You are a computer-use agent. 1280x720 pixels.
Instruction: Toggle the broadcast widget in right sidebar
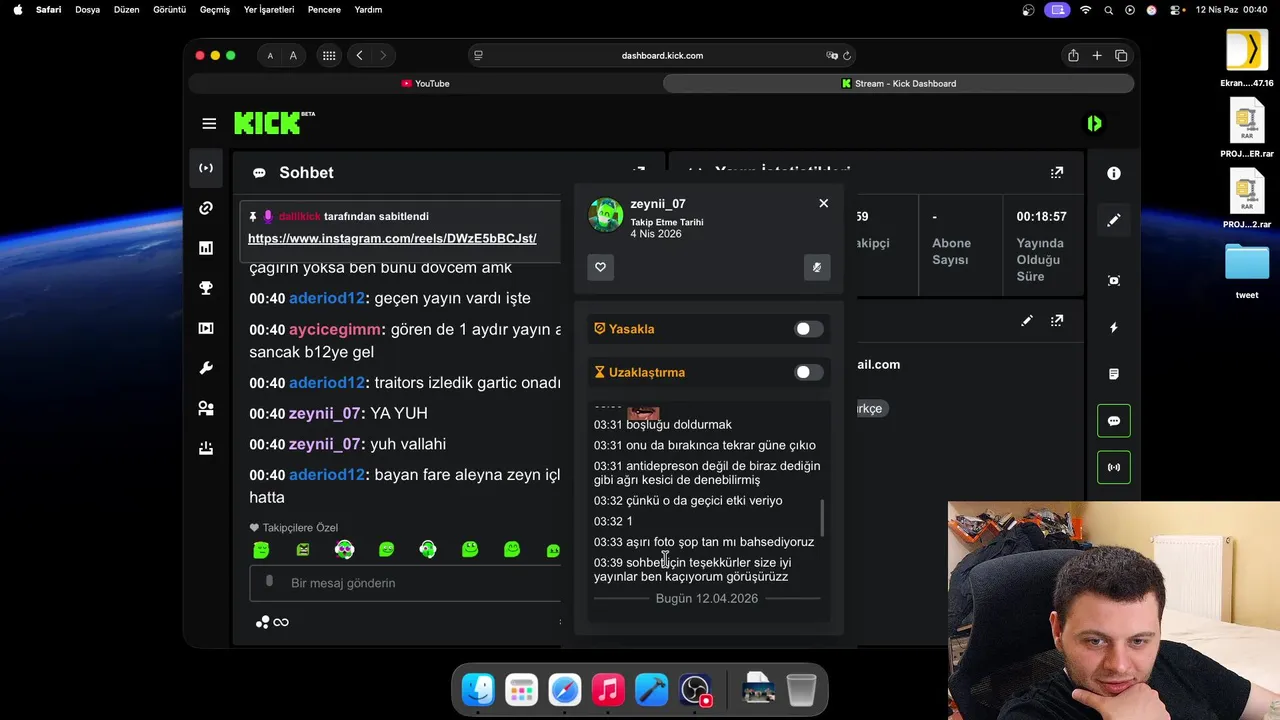pos(1114,467)
